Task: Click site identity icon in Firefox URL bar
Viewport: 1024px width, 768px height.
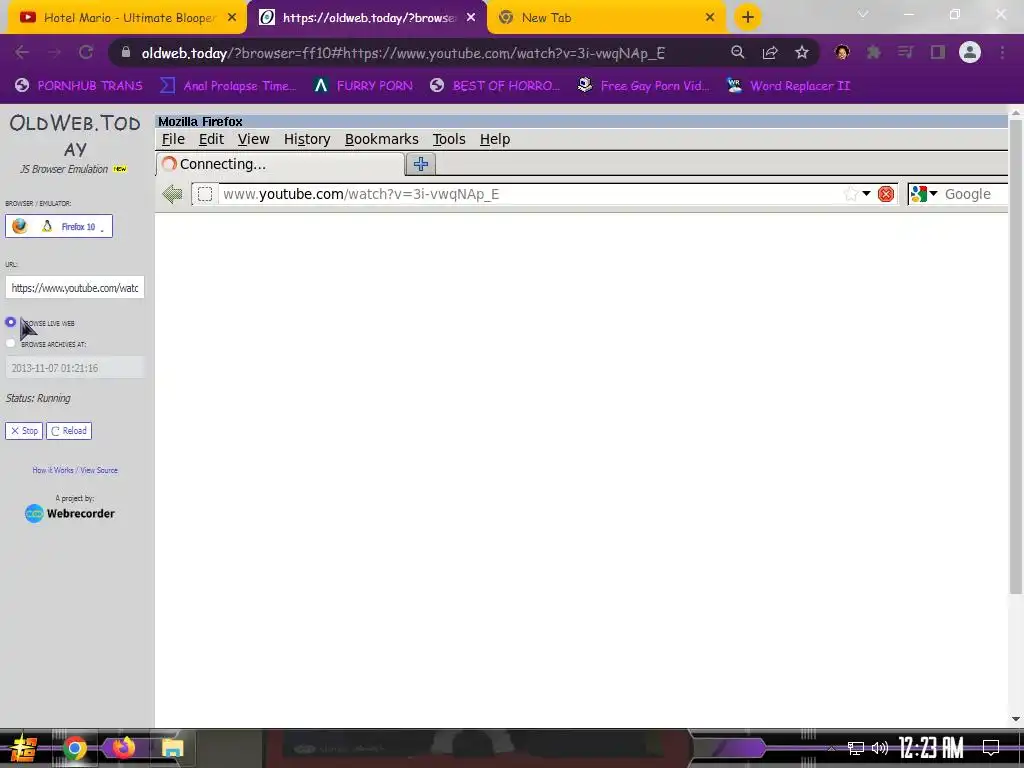Action: pos(205,194)
